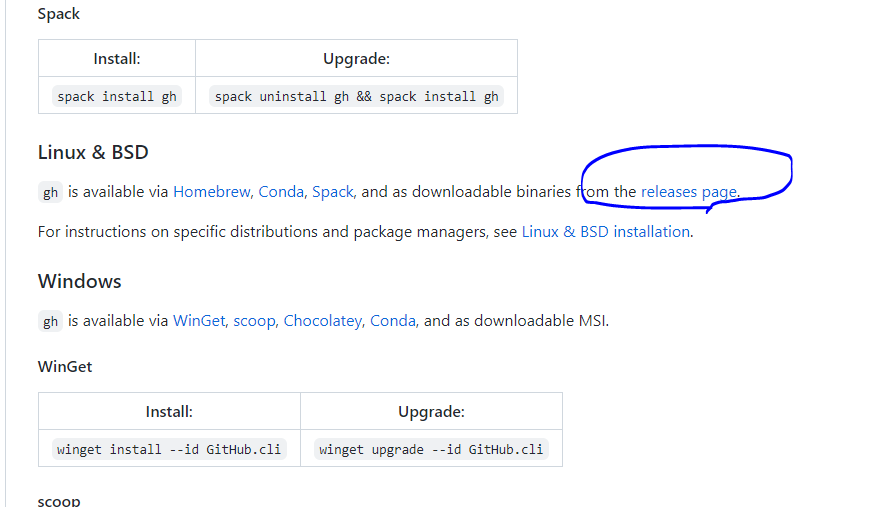Image resolution: width=891 pixels, height=507 pixels.
Task: Click the WinGet subsection heading
Action: pyautogui.click(x=65, y=367)
